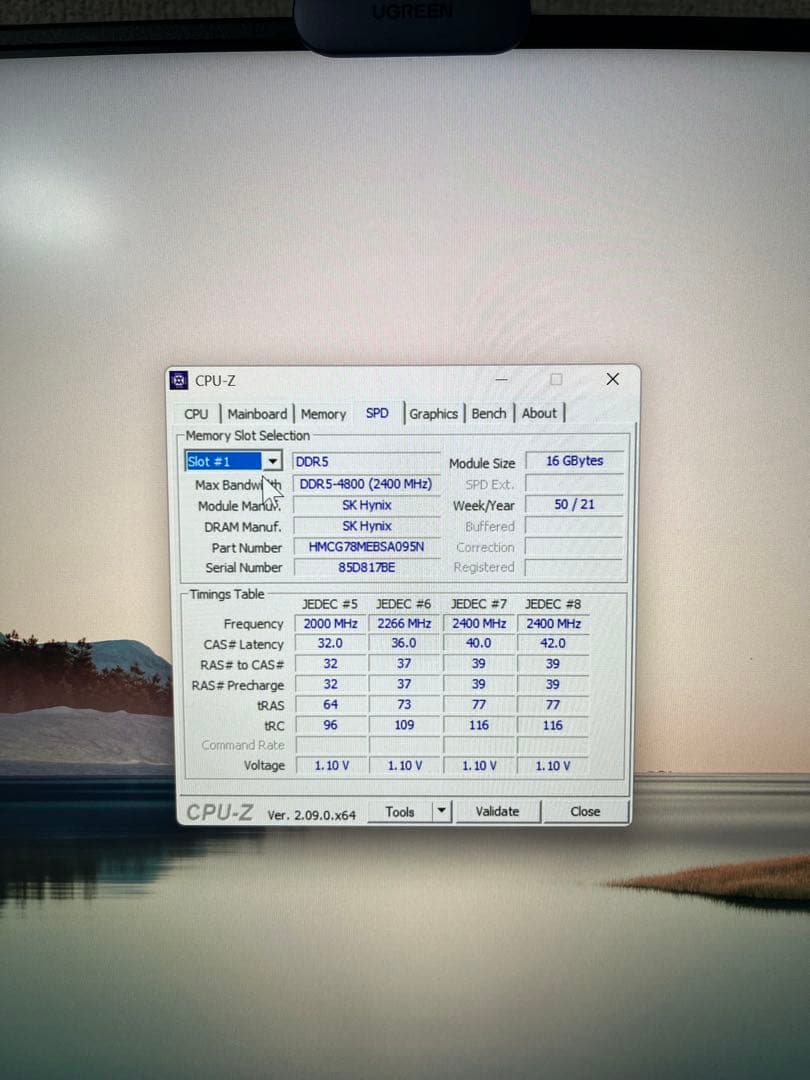Select the Part Number field showing HMCG78MEBSA095N
The image size is (810, 1080).
pyautogui.click(x=366, y=547)
